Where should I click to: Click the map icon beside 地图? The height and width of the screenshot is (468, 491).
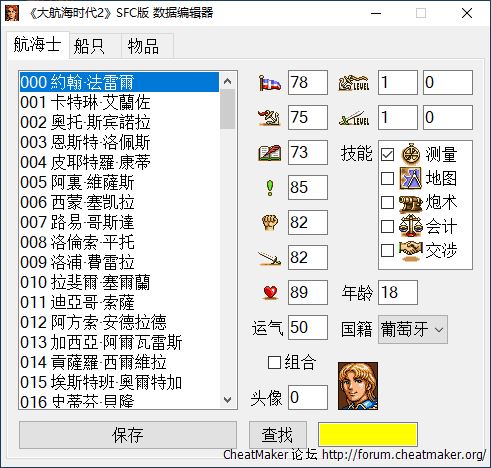tap(410, 178)
